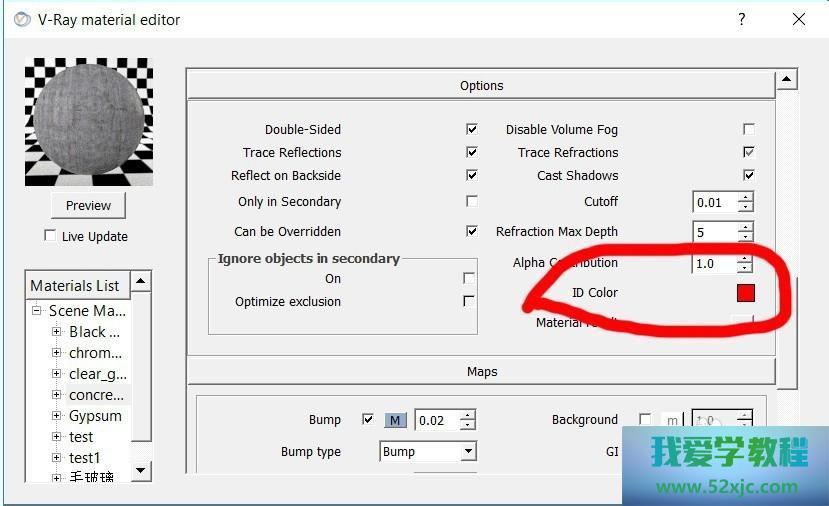Expand the Gypsum material tree node
Viewport: 829px width, 506px height.
tap(57, 415)
